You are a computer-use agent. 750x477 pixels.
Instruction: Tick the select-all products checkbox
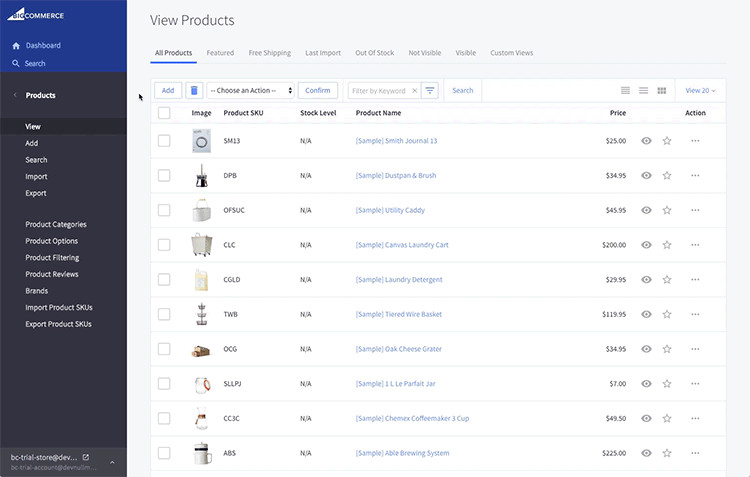tap(164, 113)
